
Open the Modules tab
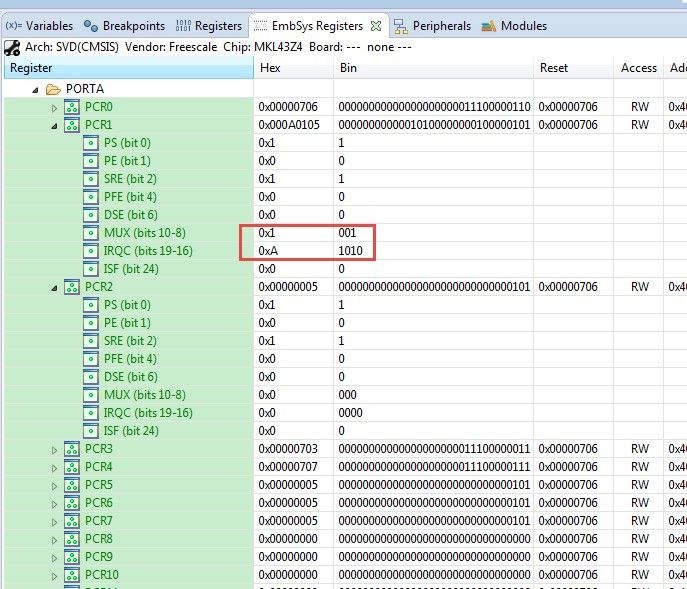(514, 26)
